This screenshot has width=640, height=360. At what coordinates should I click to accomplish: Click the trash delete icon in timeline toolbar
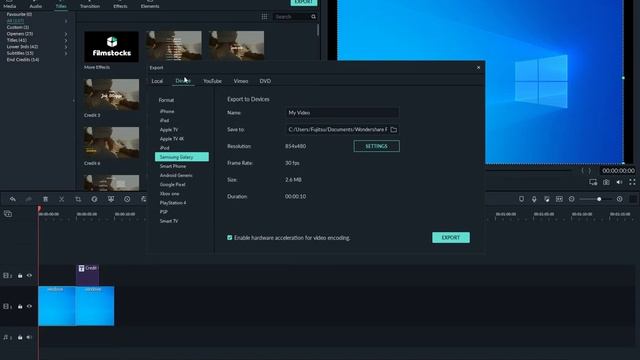tap(45, 199)
